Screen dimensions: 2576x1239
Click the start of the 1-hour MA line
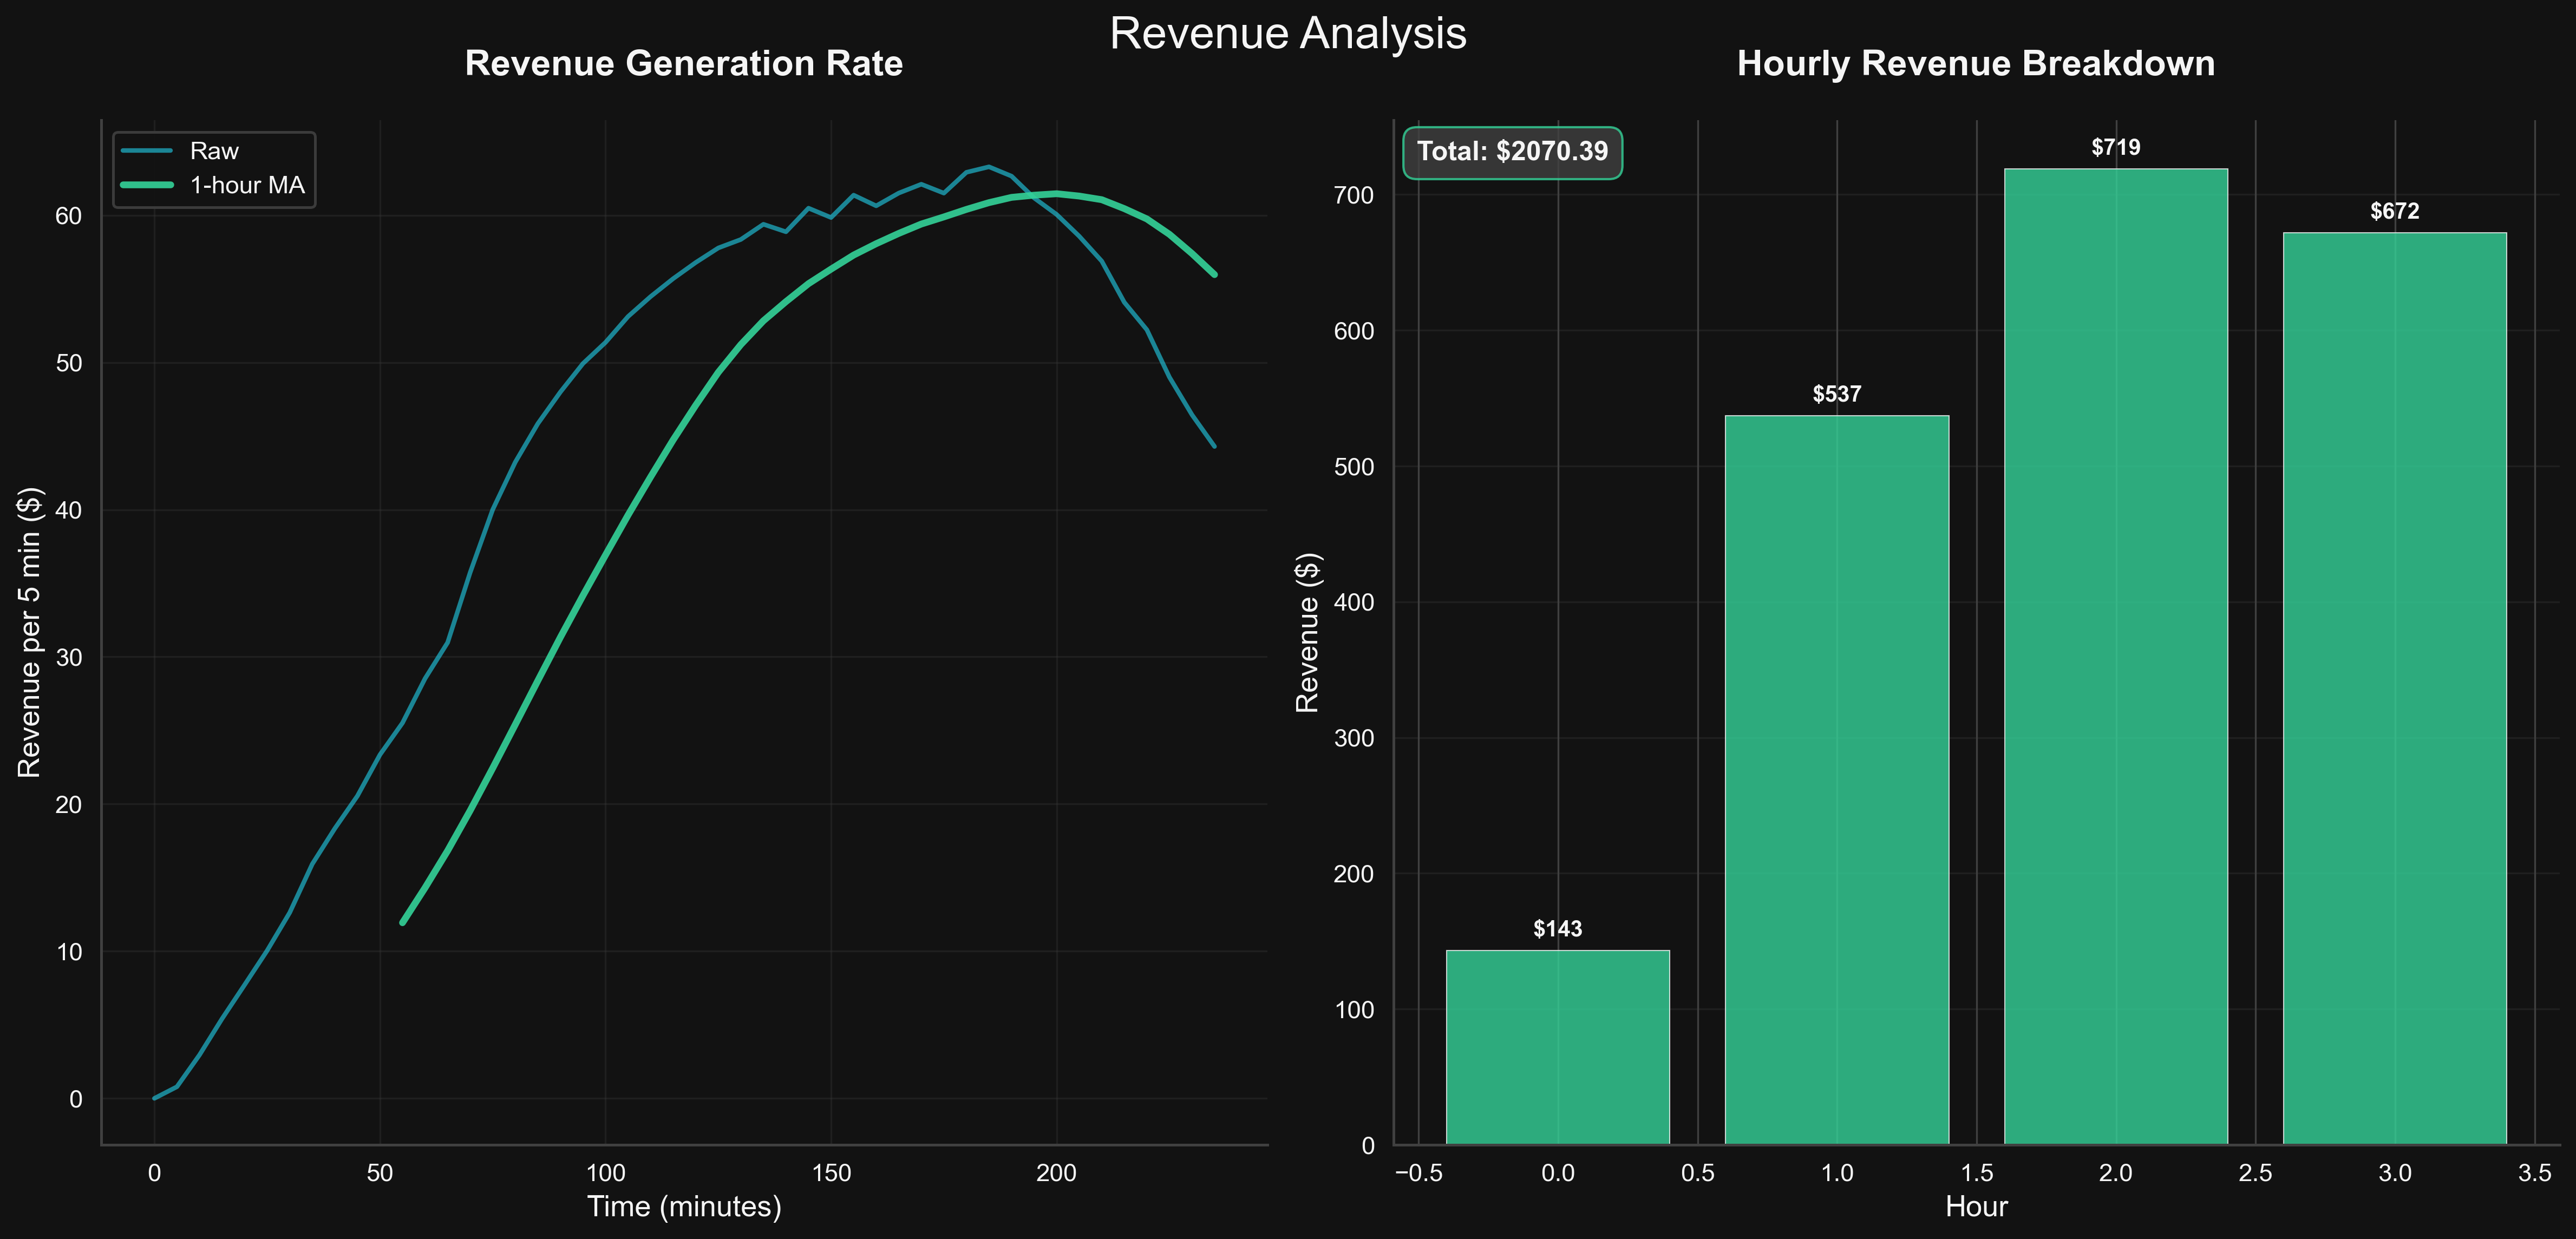tap(403, 922)
